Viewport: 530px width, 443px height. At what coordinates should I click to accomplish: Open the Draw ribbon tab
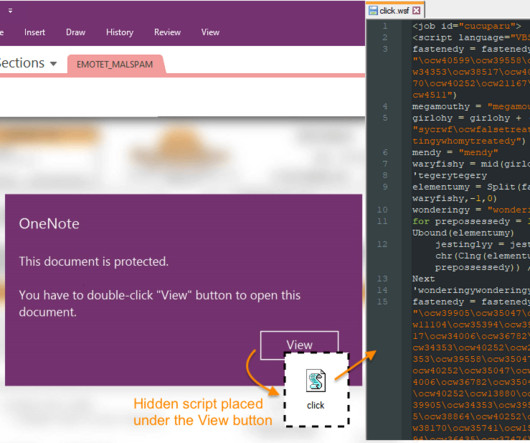(x=75, y=32)
